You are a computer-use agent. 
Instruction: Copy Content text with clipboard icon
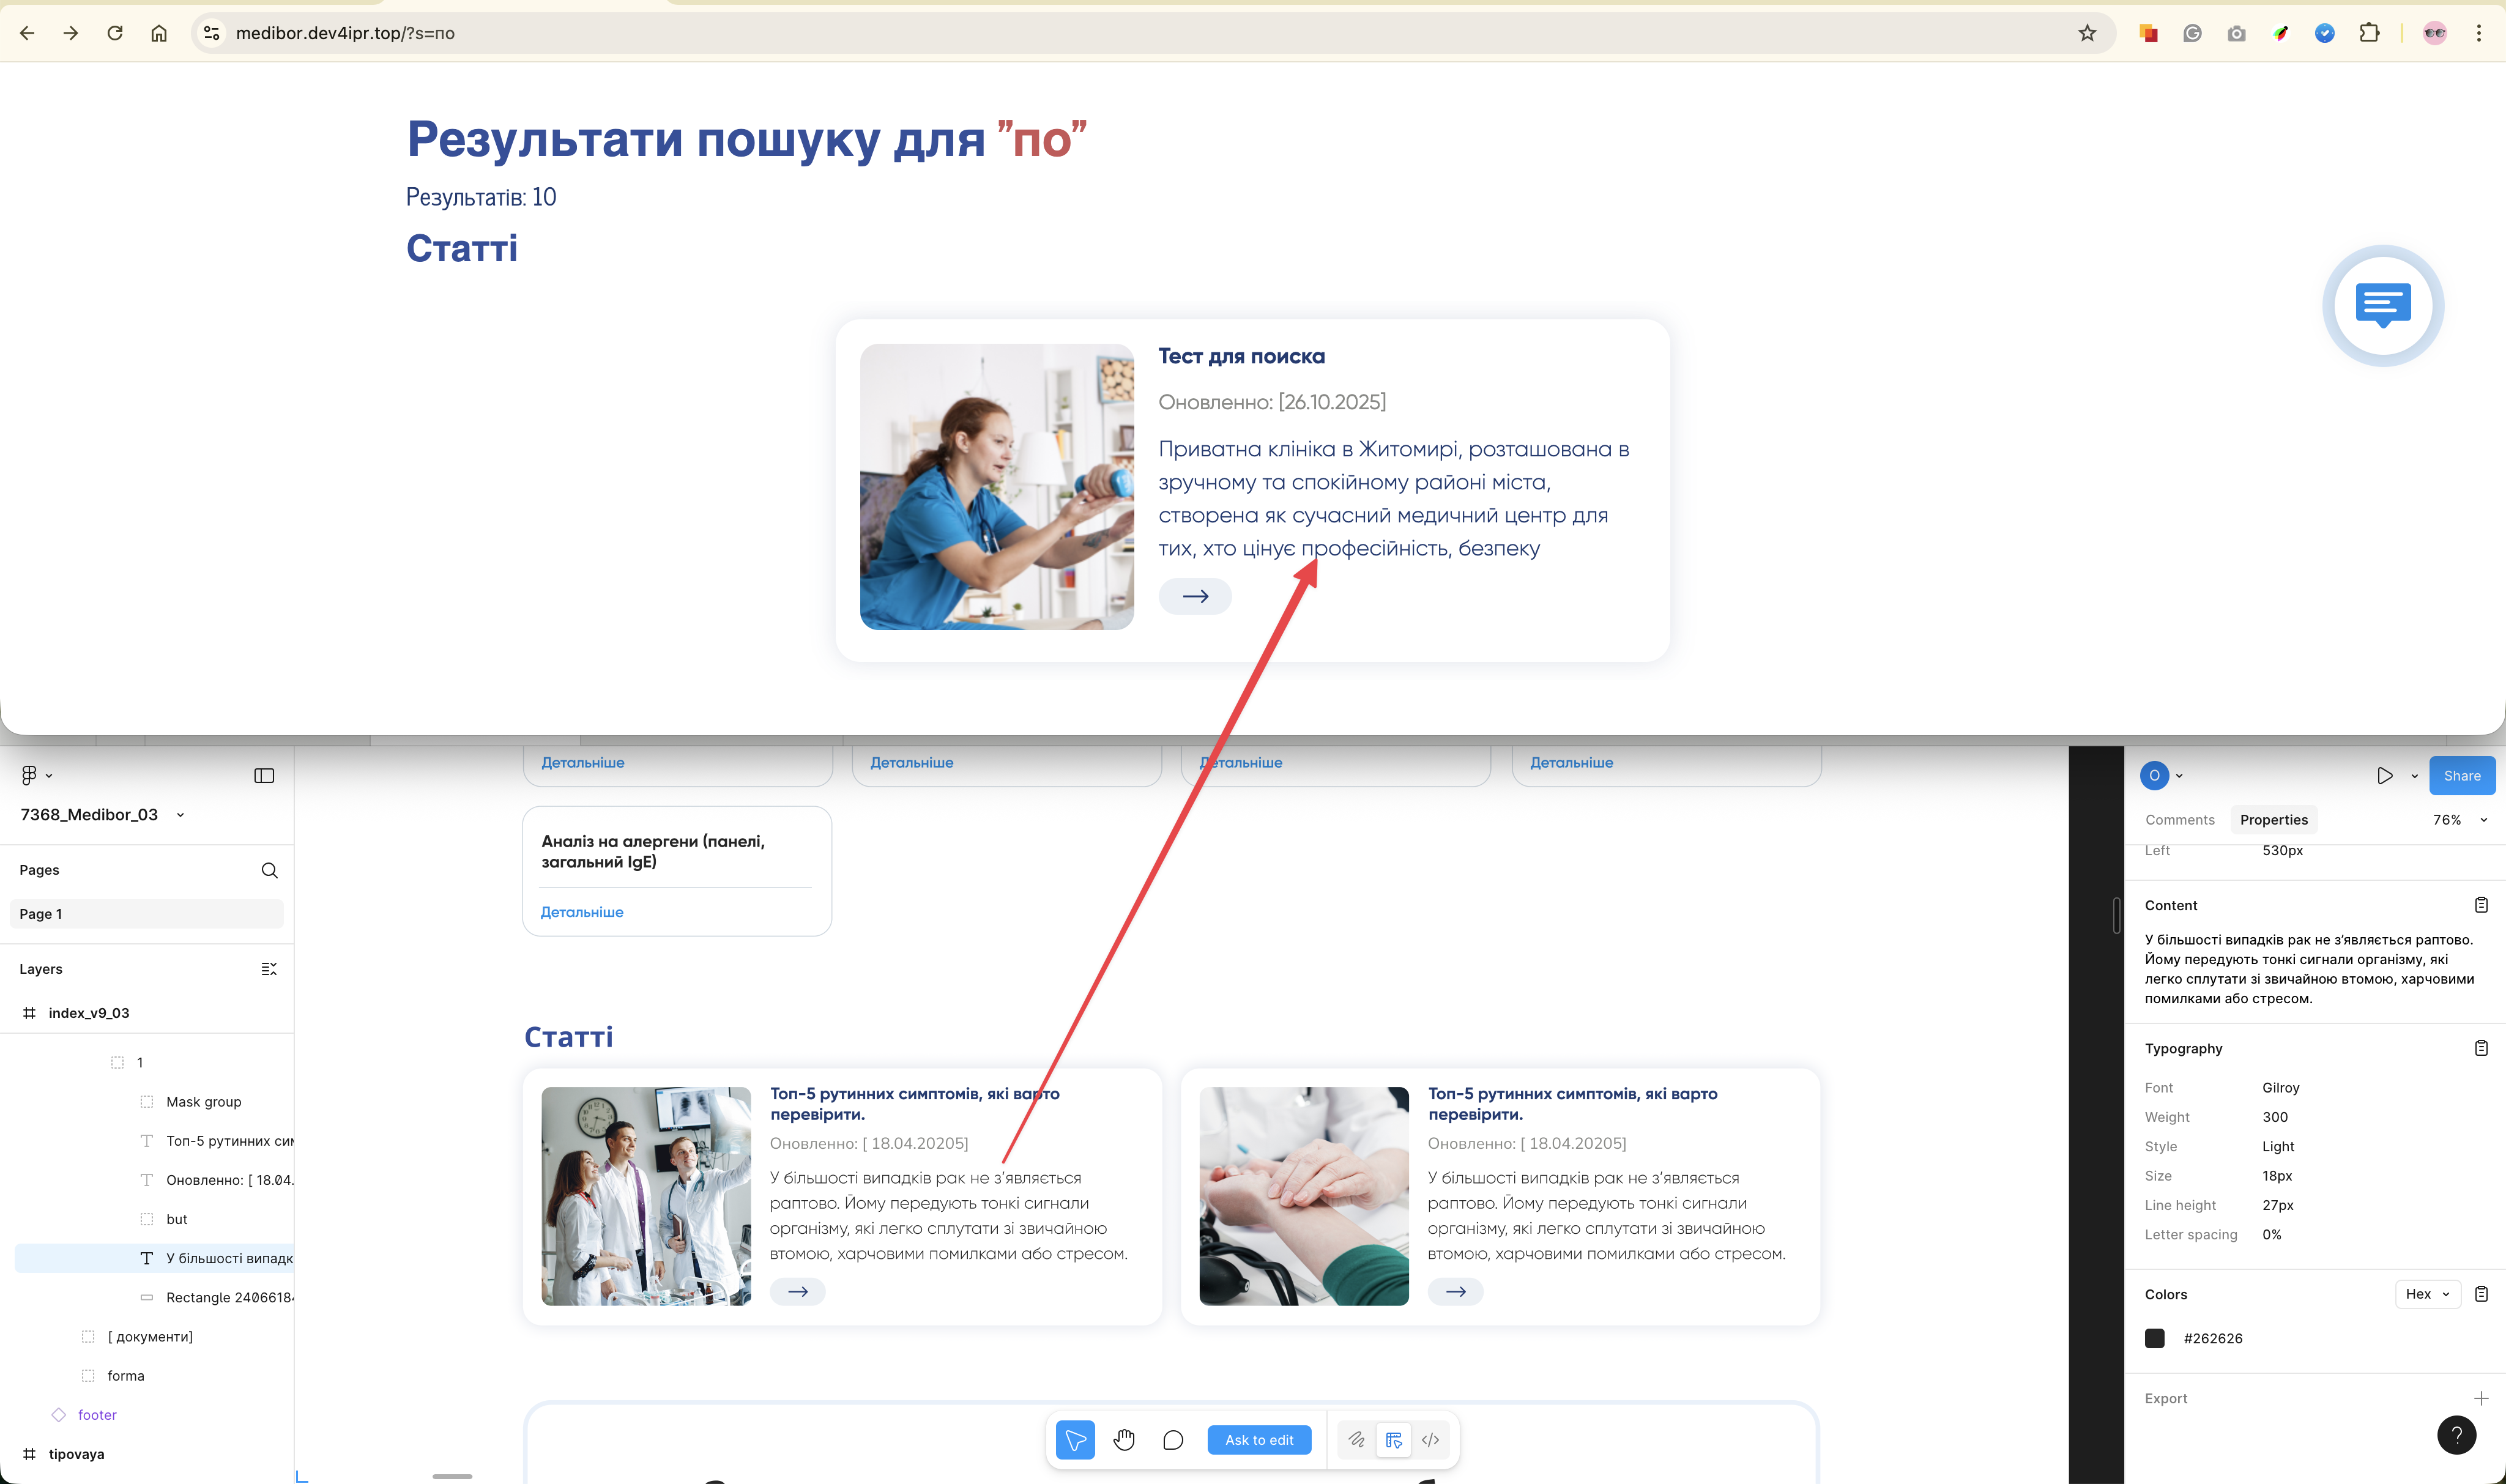2480,905
